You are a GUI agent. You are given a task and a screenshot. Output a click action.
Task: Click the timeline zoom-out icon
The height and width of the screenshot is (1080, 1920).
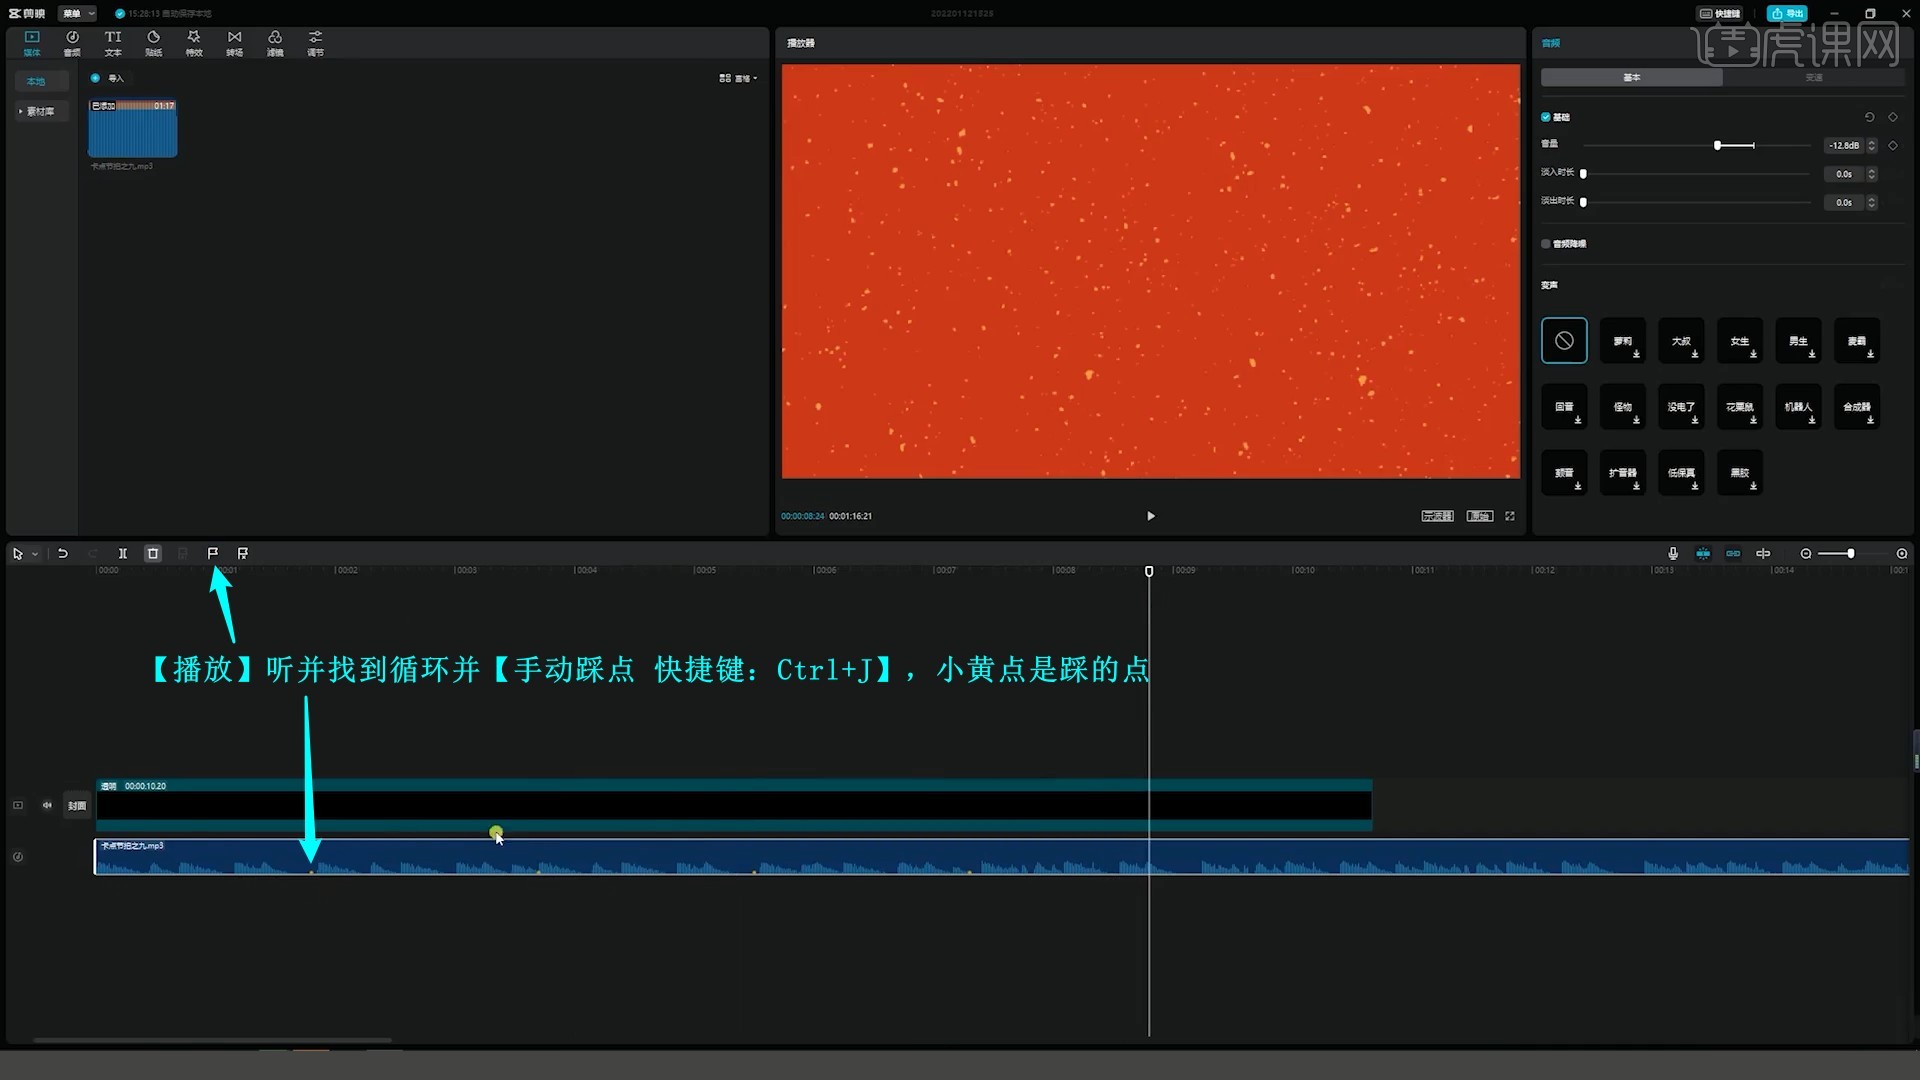coord(1806,553)
